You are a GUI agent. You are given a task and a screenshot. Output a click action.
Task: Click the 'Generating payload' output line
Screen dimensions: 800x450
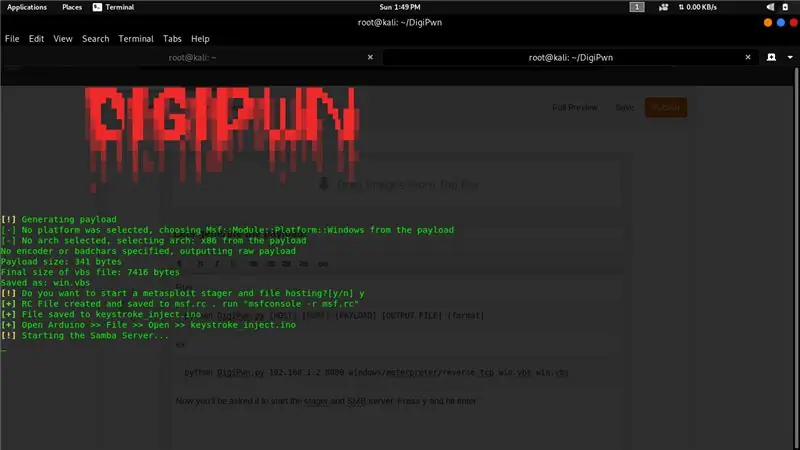click(59, 219)
